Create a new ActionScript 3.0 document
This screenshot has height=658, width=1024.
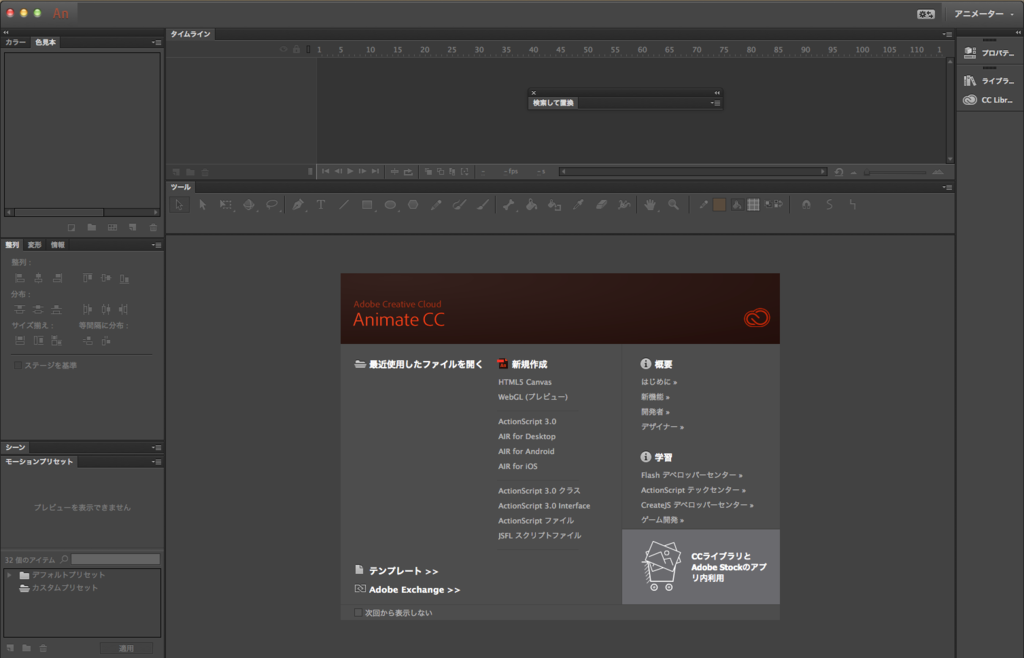[x=527, y=422]
